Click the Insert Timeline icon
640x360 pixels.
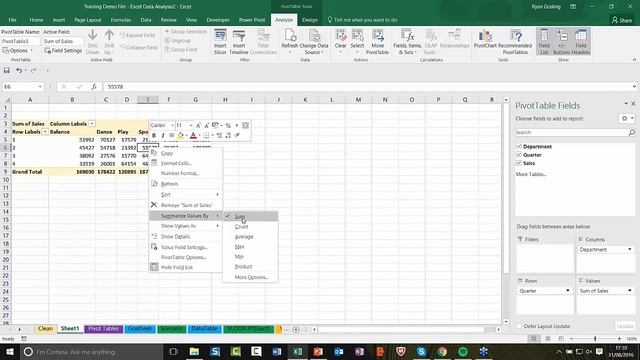click(239, 42)
